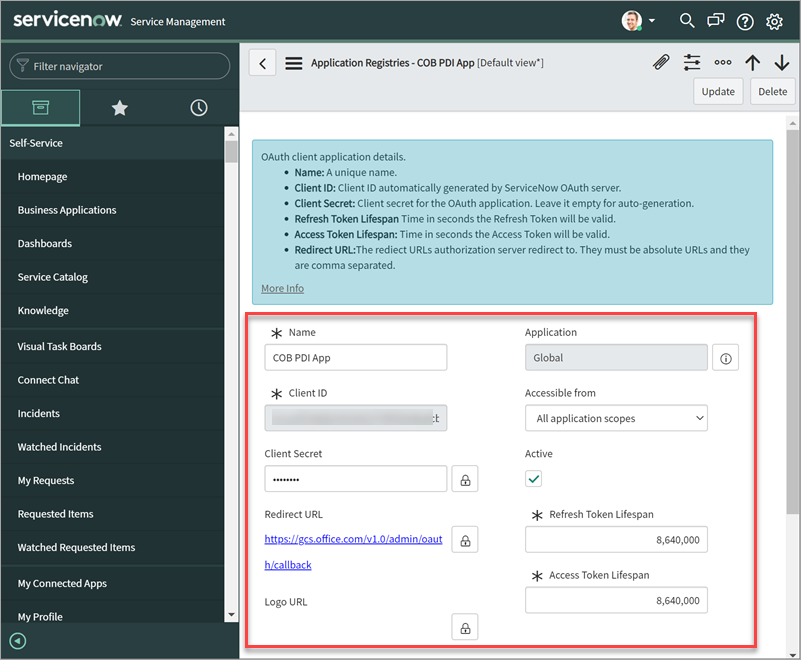Expand the user avatar menu caret

[x=650, y=20]
